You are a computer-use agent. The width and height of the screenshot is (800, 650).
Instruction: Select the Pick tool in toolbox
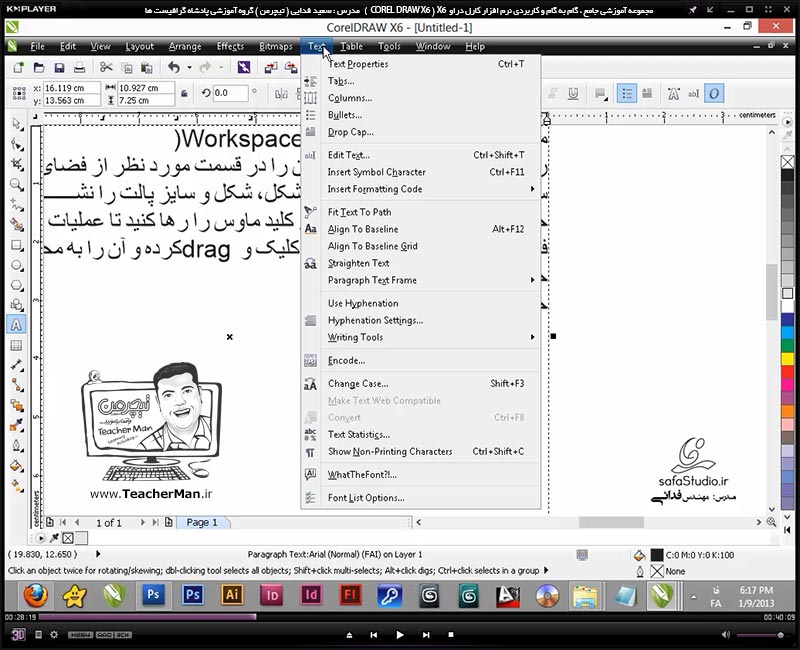17,124
